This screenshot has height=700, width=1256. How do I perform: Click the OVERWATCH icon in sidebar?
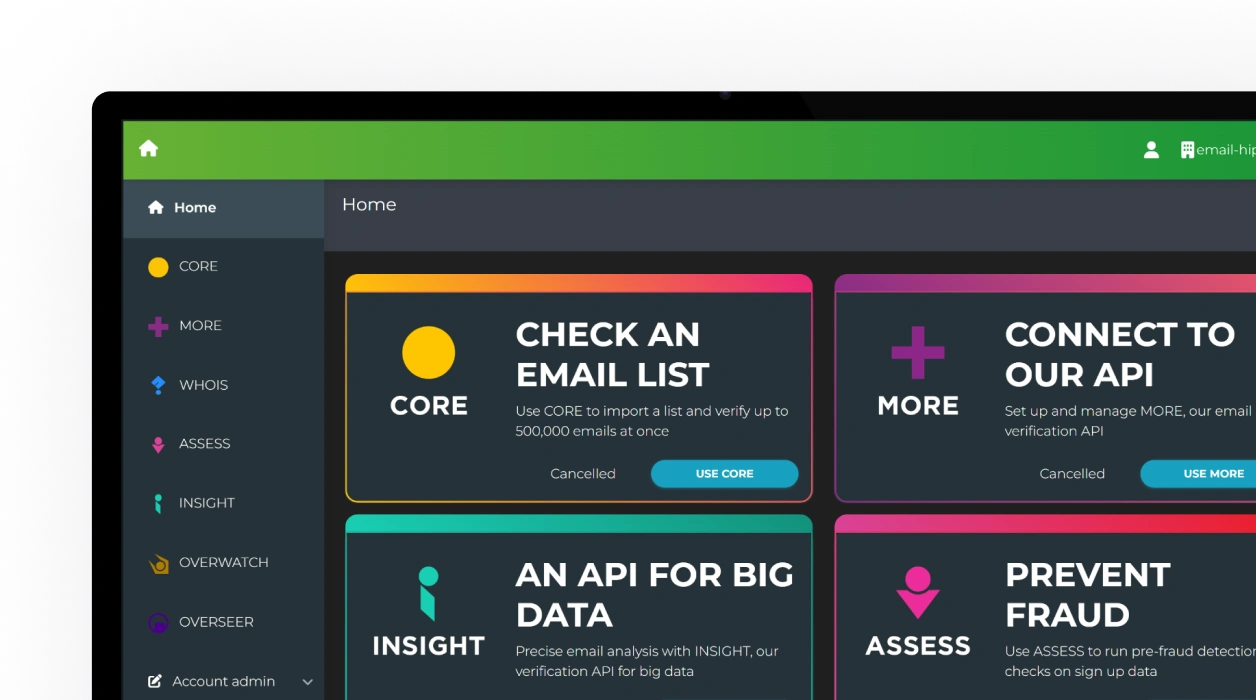[x=158, y=563]
